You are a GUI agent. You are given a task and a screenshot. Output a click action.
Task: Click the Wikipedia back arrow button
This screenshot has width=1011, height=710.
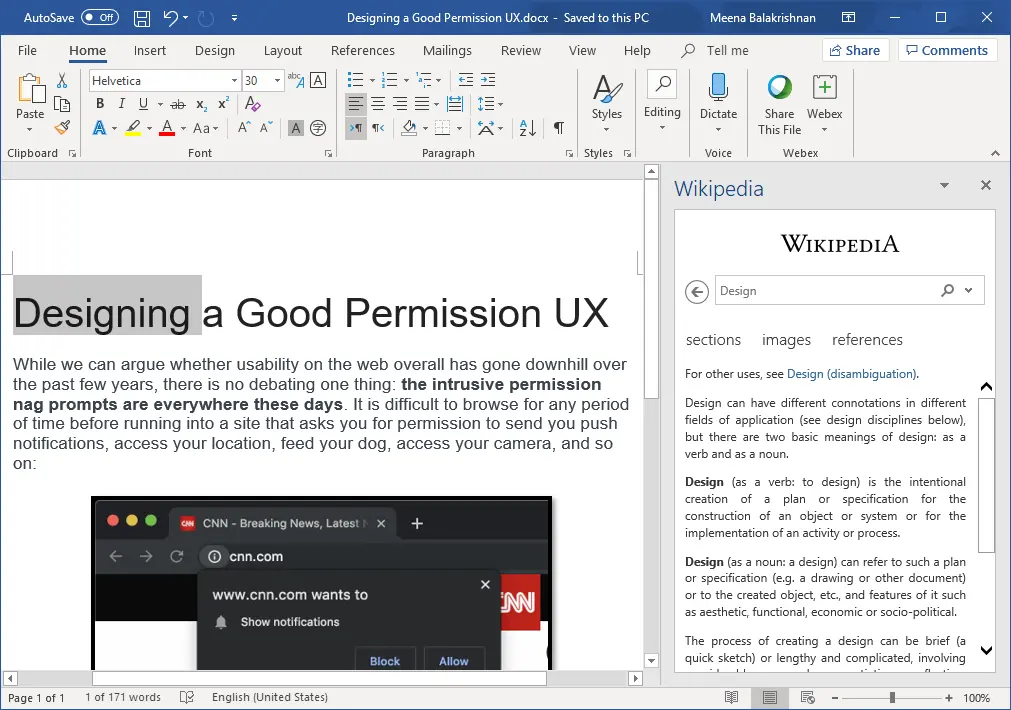point(697,291)
